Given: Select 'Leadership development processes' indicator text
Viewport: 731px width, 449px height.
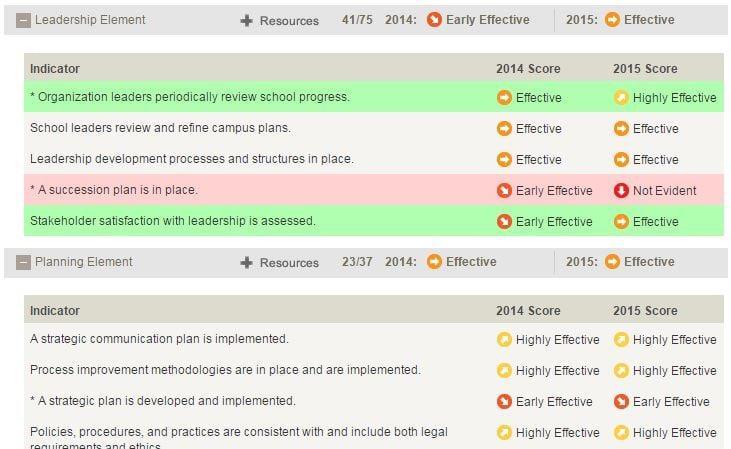Looking at the screenshot, I should point(192,159).
